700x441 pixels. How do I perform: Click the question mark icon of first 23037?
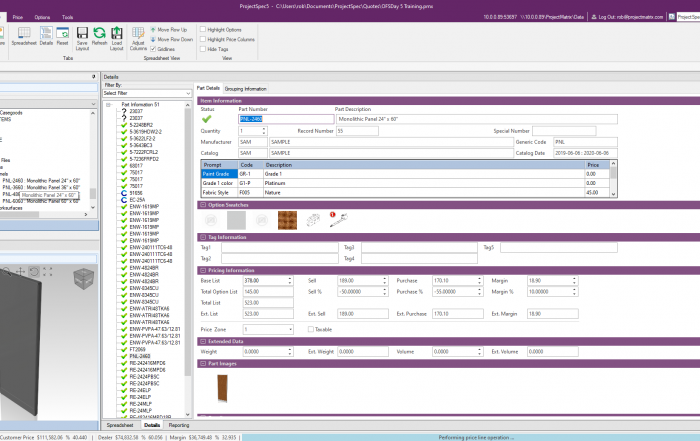(x=124, y=111)
